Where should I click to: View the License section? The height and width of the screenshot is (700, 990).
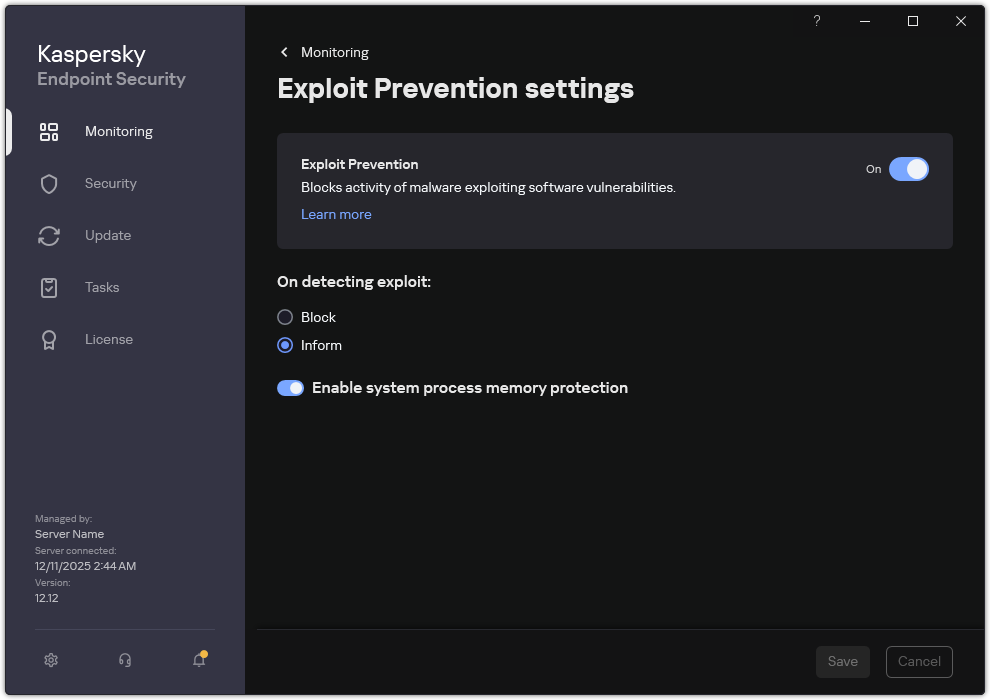(108, 339)
